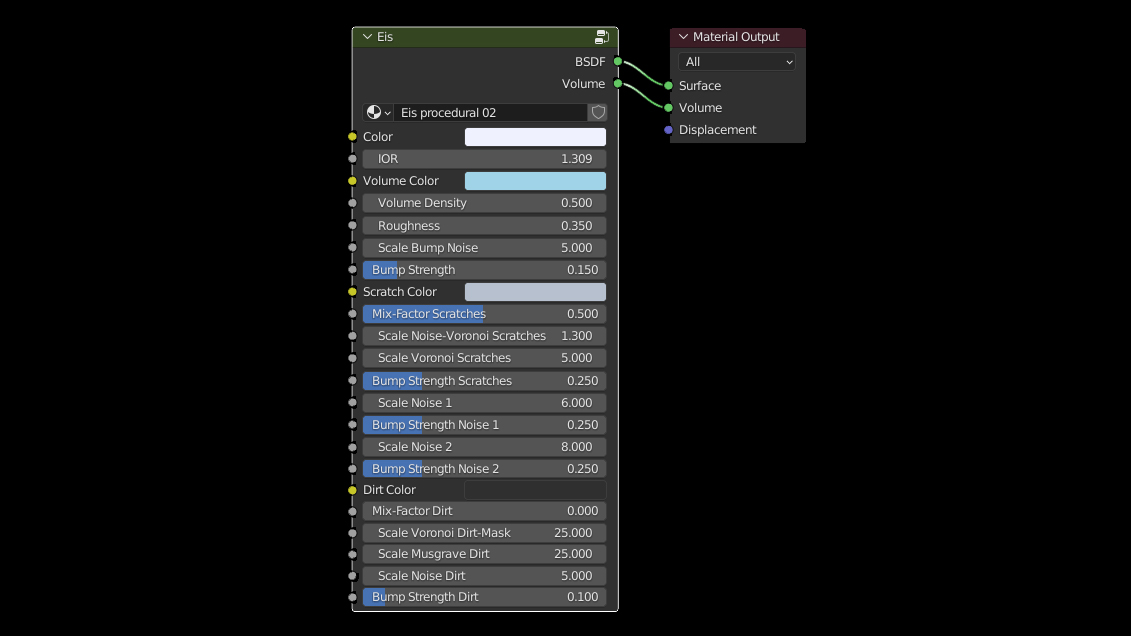The height and width of the screenshot is (636, 1131).
Task: Click the node group edit icon on Eis header
Action: [x=602, y=37]
